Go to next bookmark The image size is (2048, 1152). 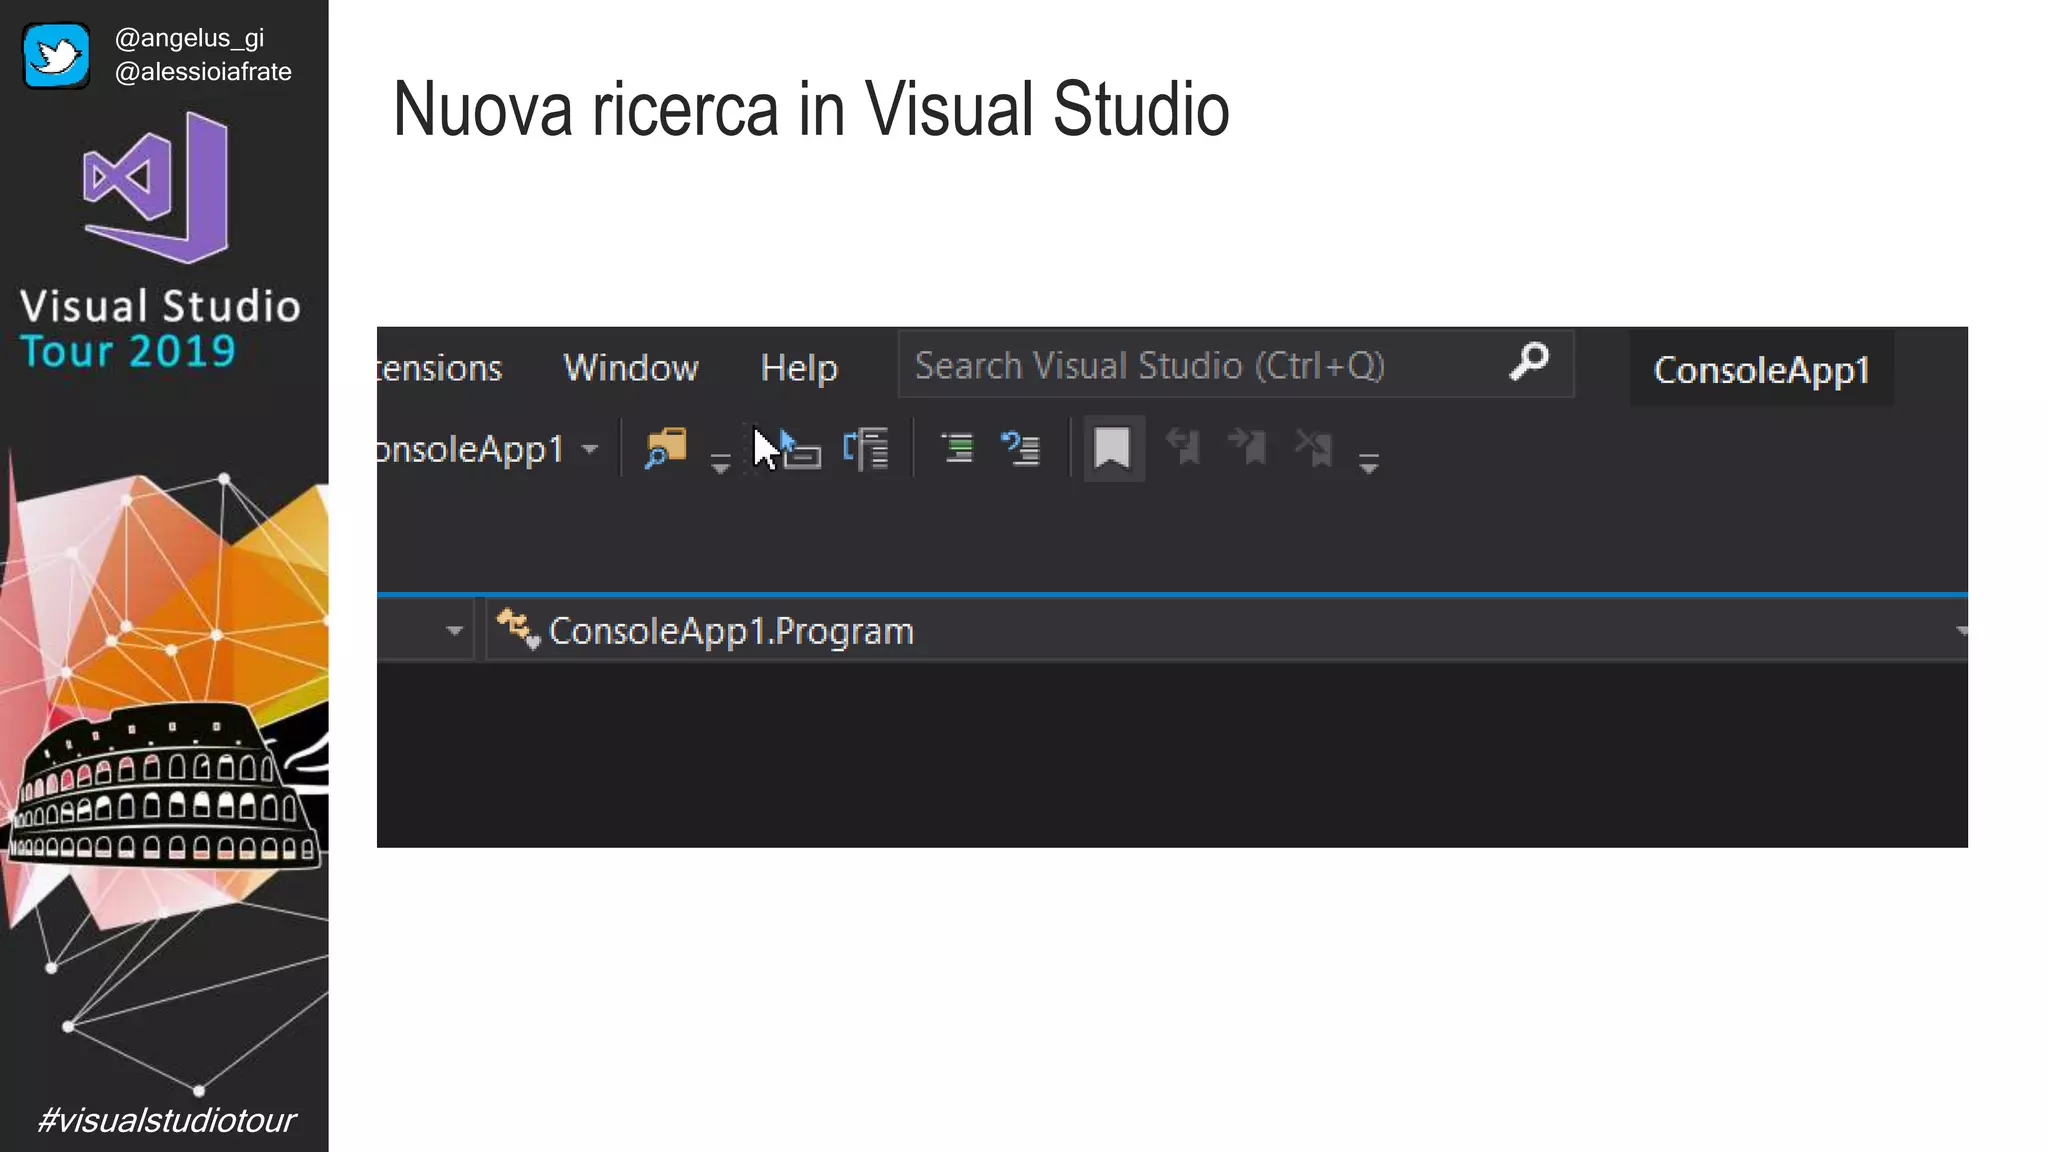(x=1248, y=447)
